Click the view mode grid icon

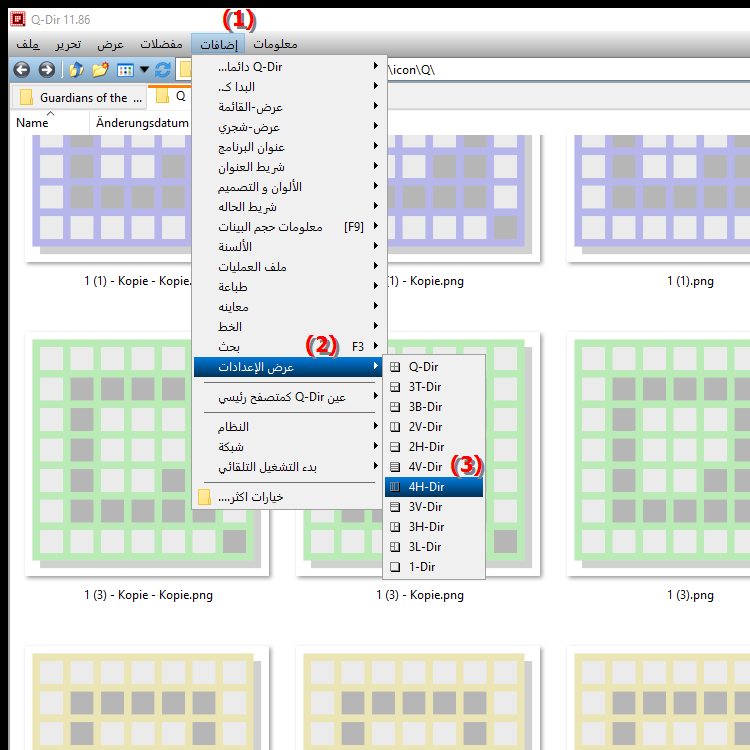click(x=125, y=70)
